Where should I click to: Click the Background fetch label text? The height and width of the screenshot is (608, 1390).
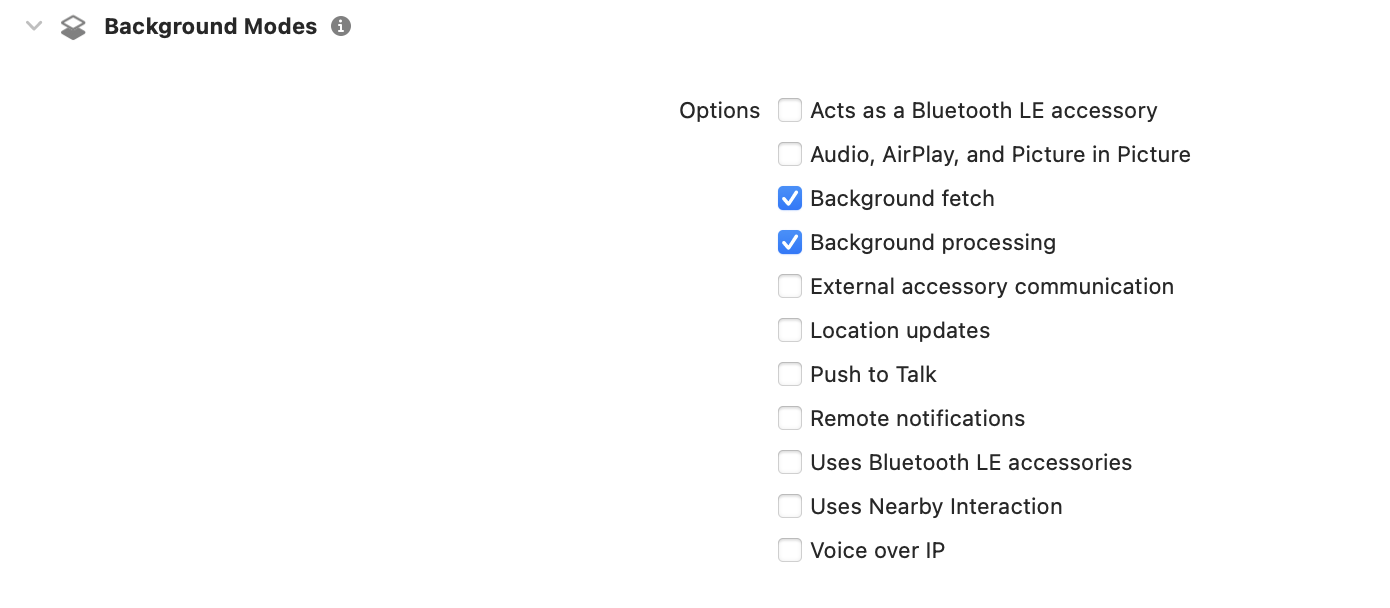901,198
